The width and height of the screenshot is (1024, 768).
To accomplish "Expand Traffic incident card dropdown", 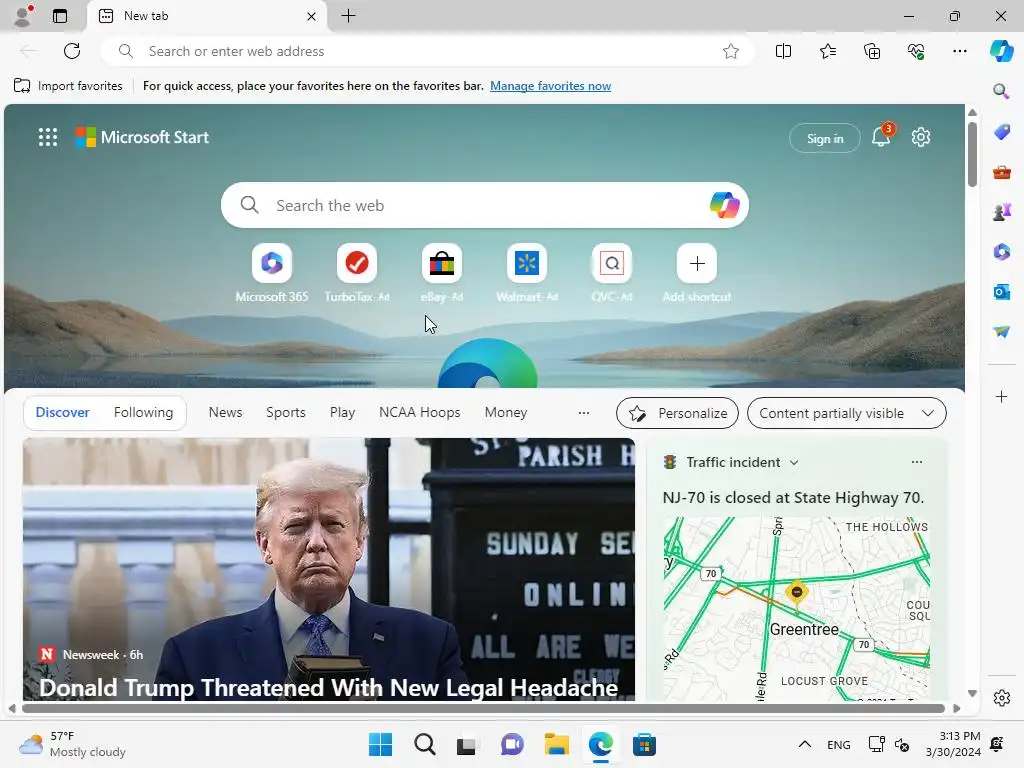I will pyautogui.click(x=794, y=462).
